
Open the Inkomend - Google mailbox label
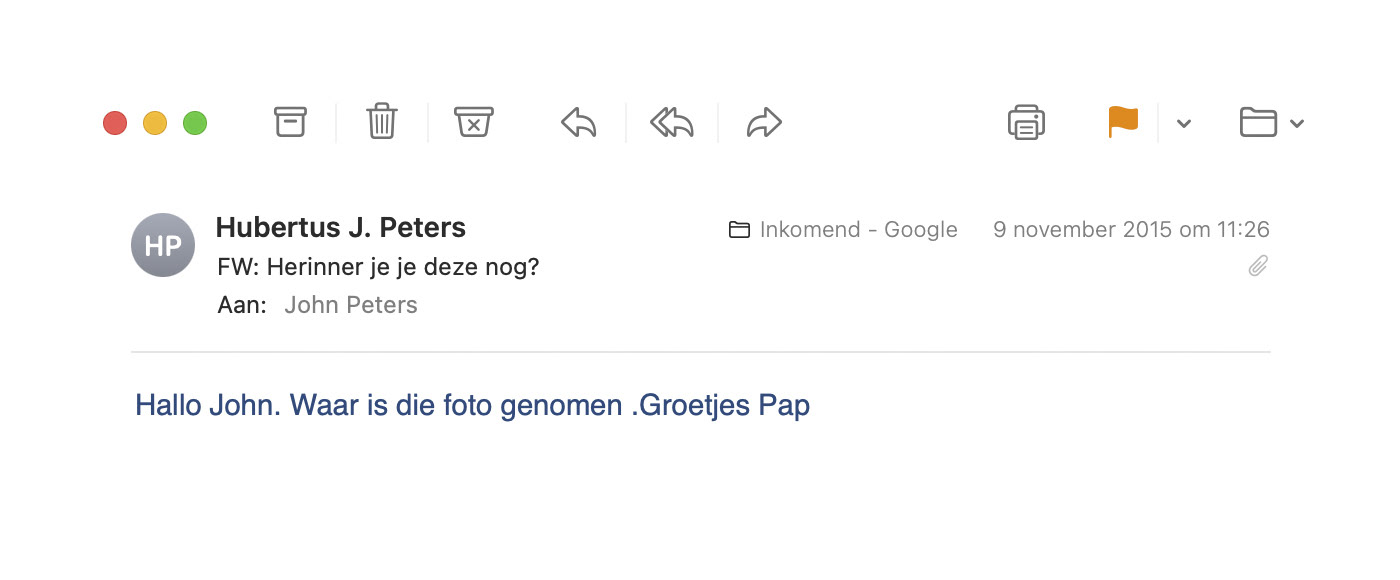click(843, 230)
